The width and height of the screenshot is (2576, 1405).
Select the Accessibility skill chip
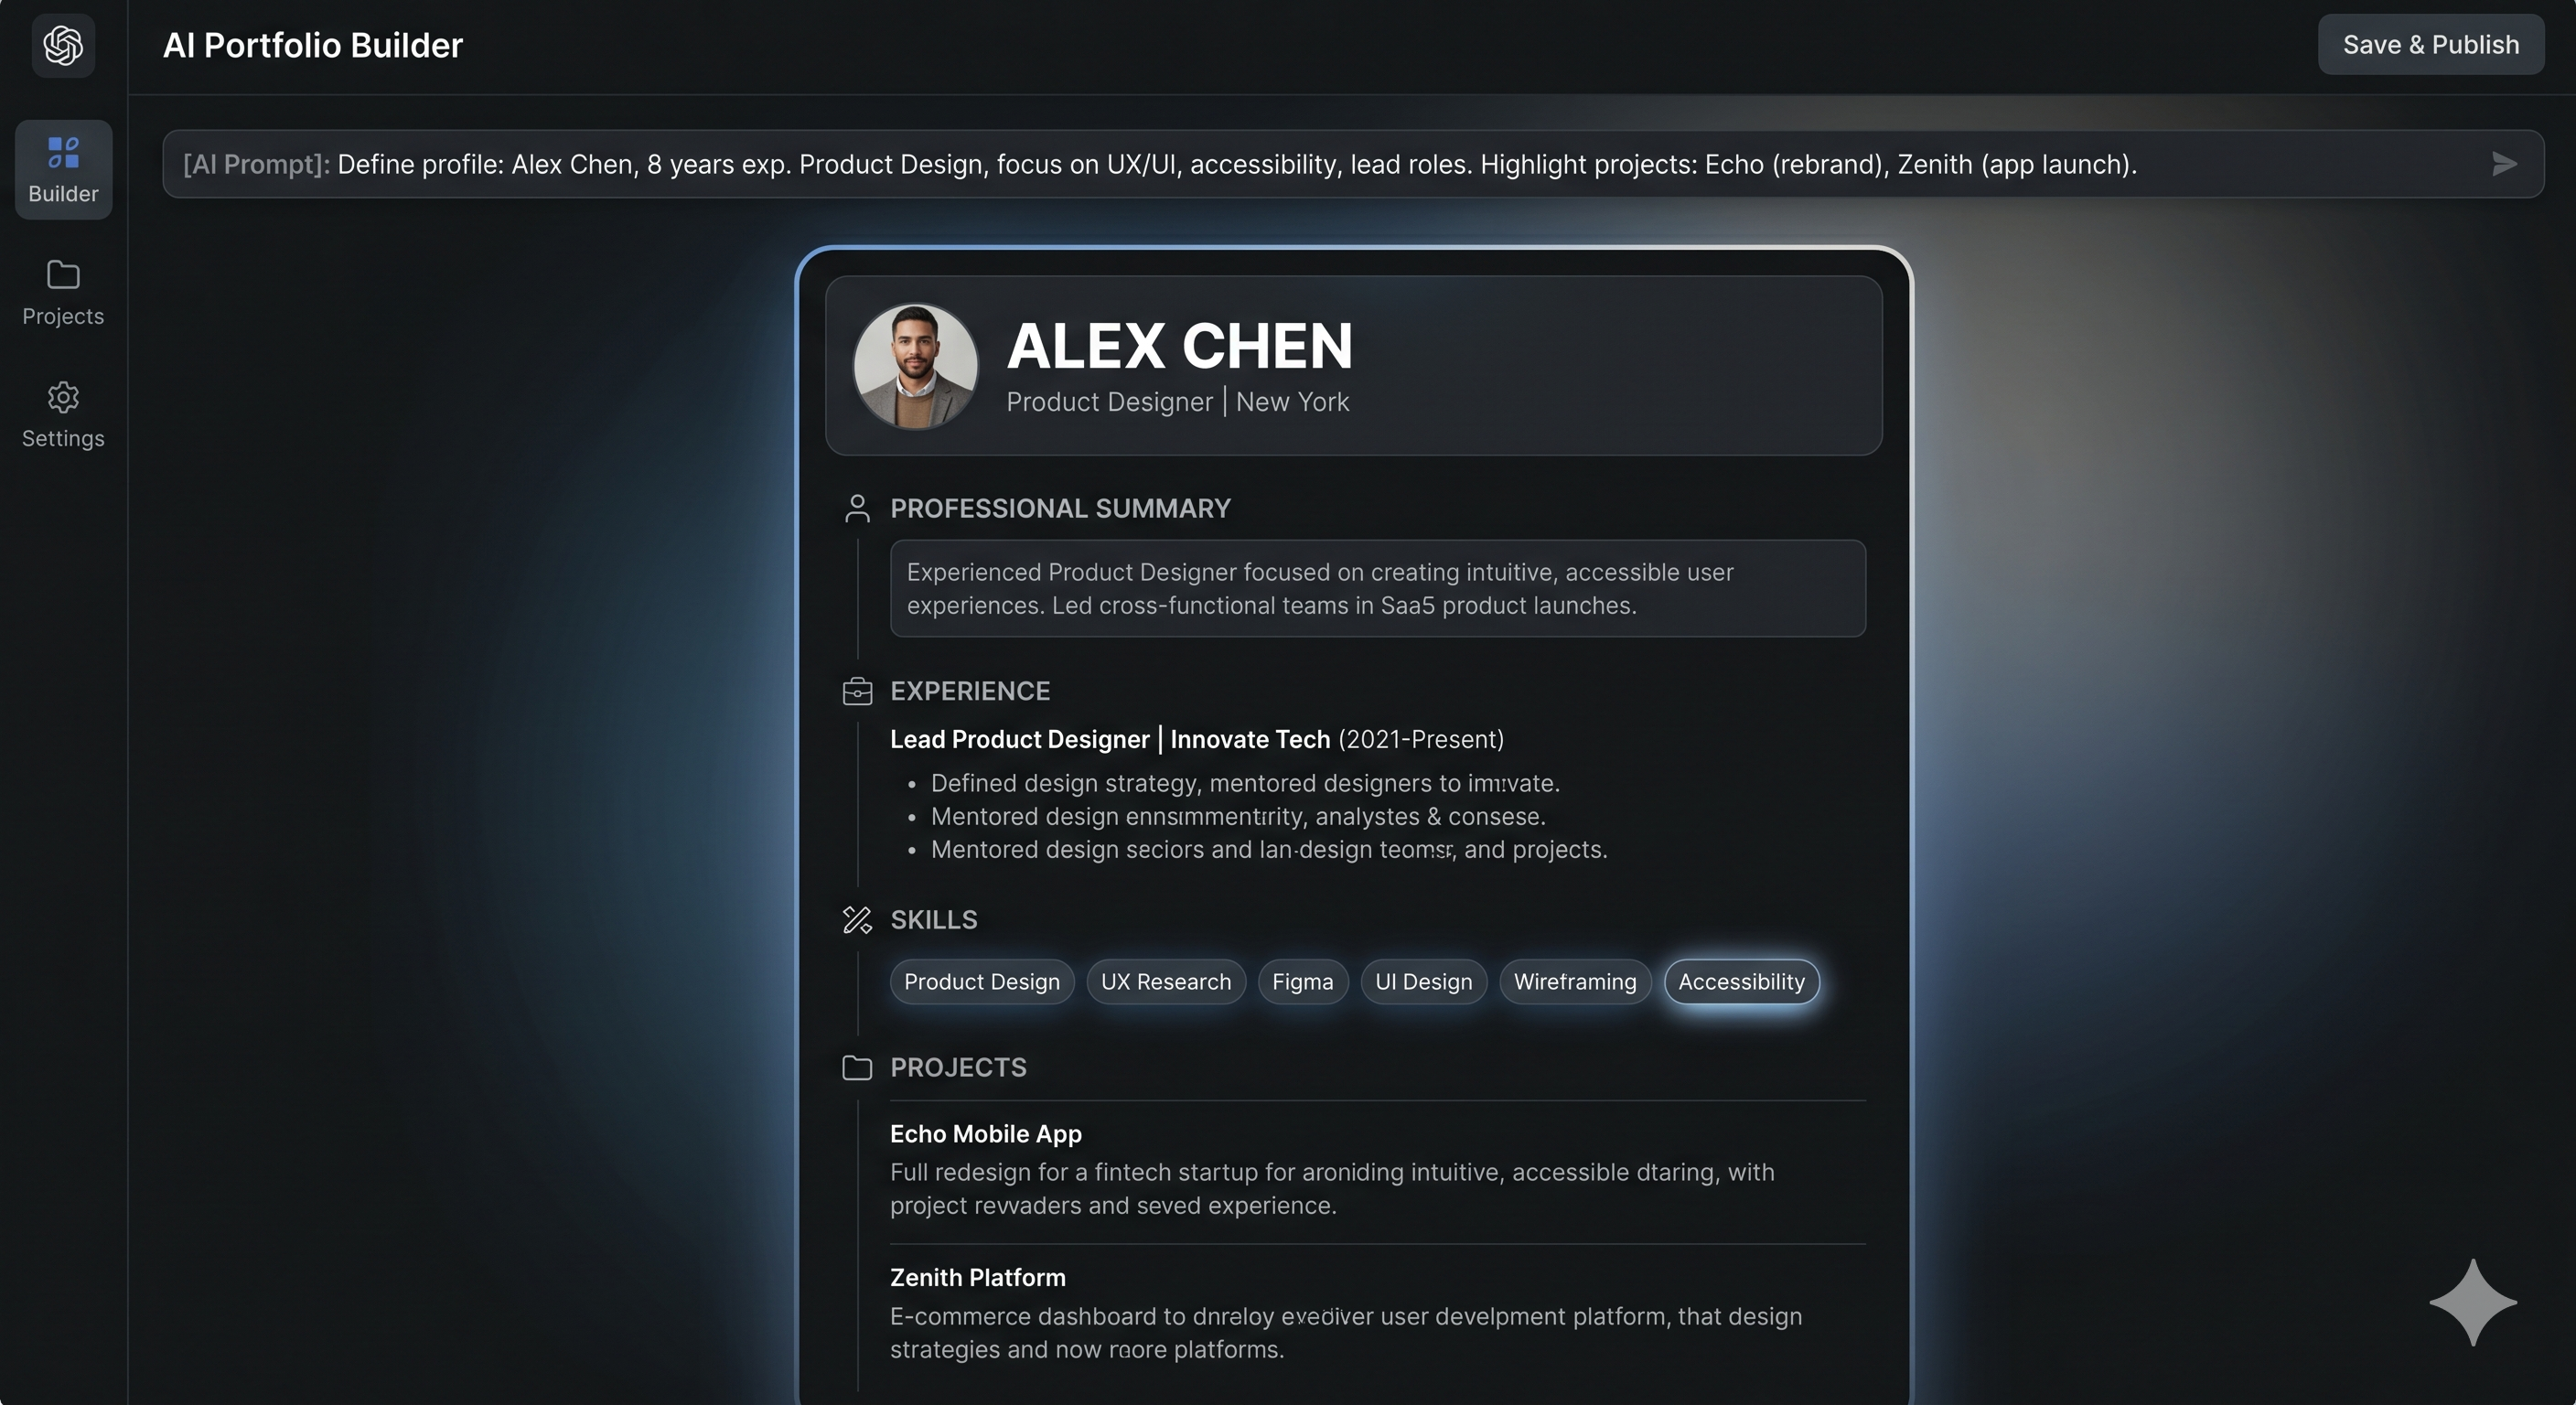click(x=1741, y=982)
